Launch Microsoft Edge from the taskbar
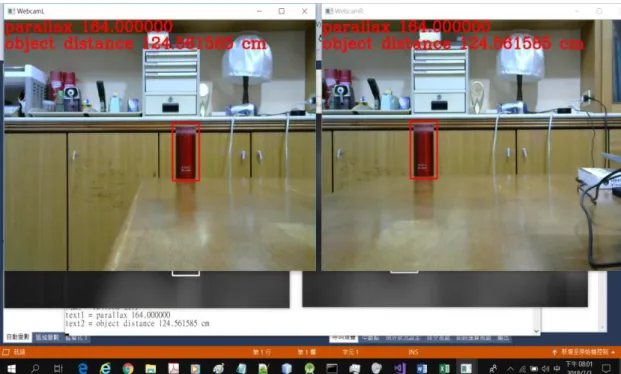 82,368
